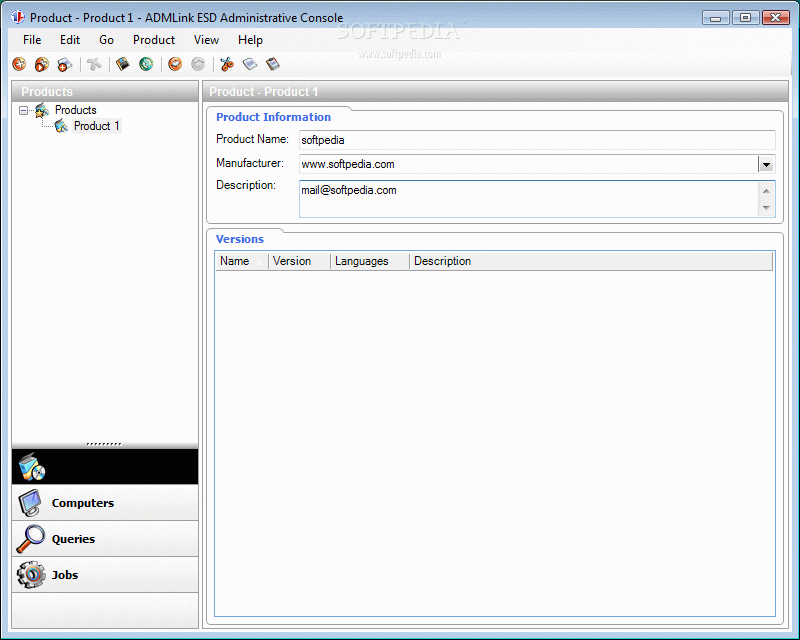Click the Jobs gear icon
The image size is (800, 640).
coord(31,575)
